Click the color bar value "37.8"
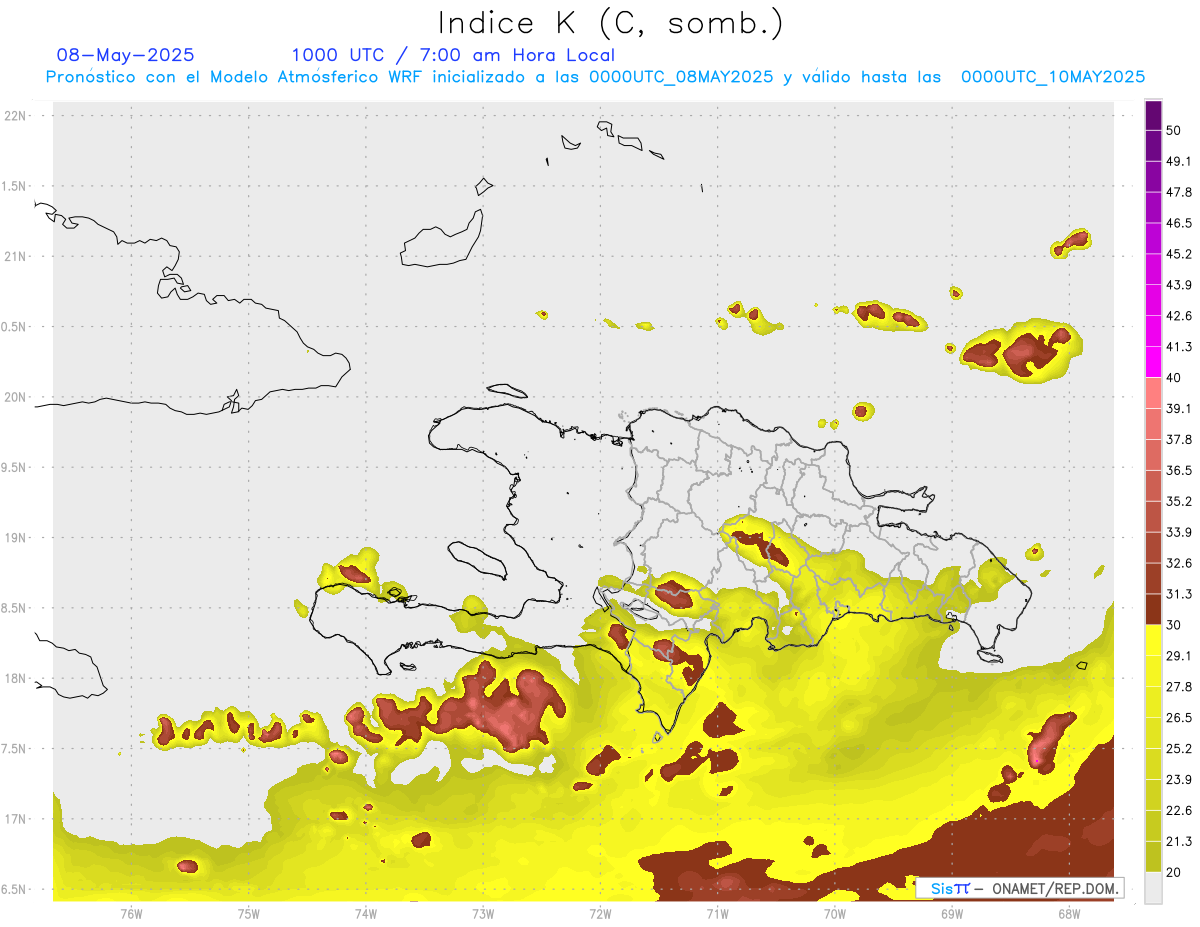The height and width of the screenshot is (927, 1200). (1179, 439)
